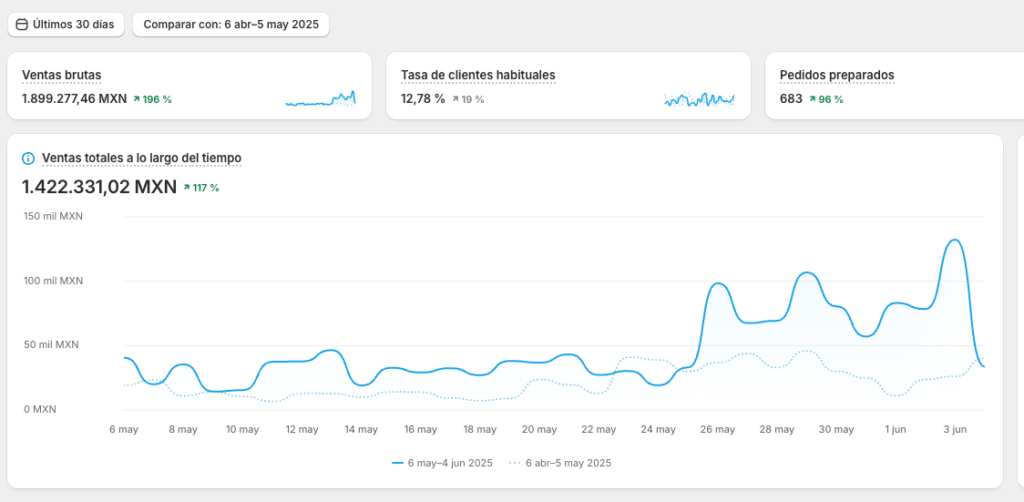The width and height of the screenshot is (1024, 502).
Task: Click the calendar icon in date range button
Action: point(22,24)
